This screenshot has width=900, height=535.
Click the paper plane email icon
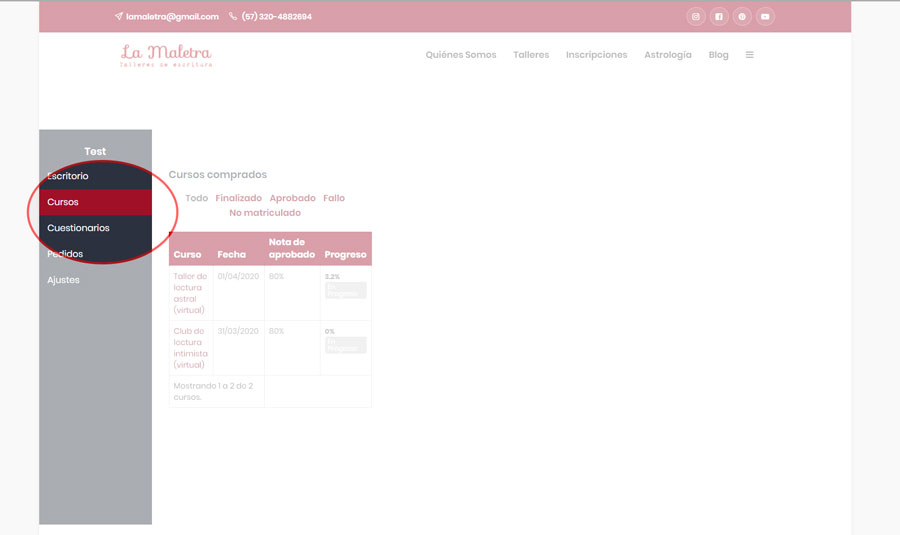119,16
